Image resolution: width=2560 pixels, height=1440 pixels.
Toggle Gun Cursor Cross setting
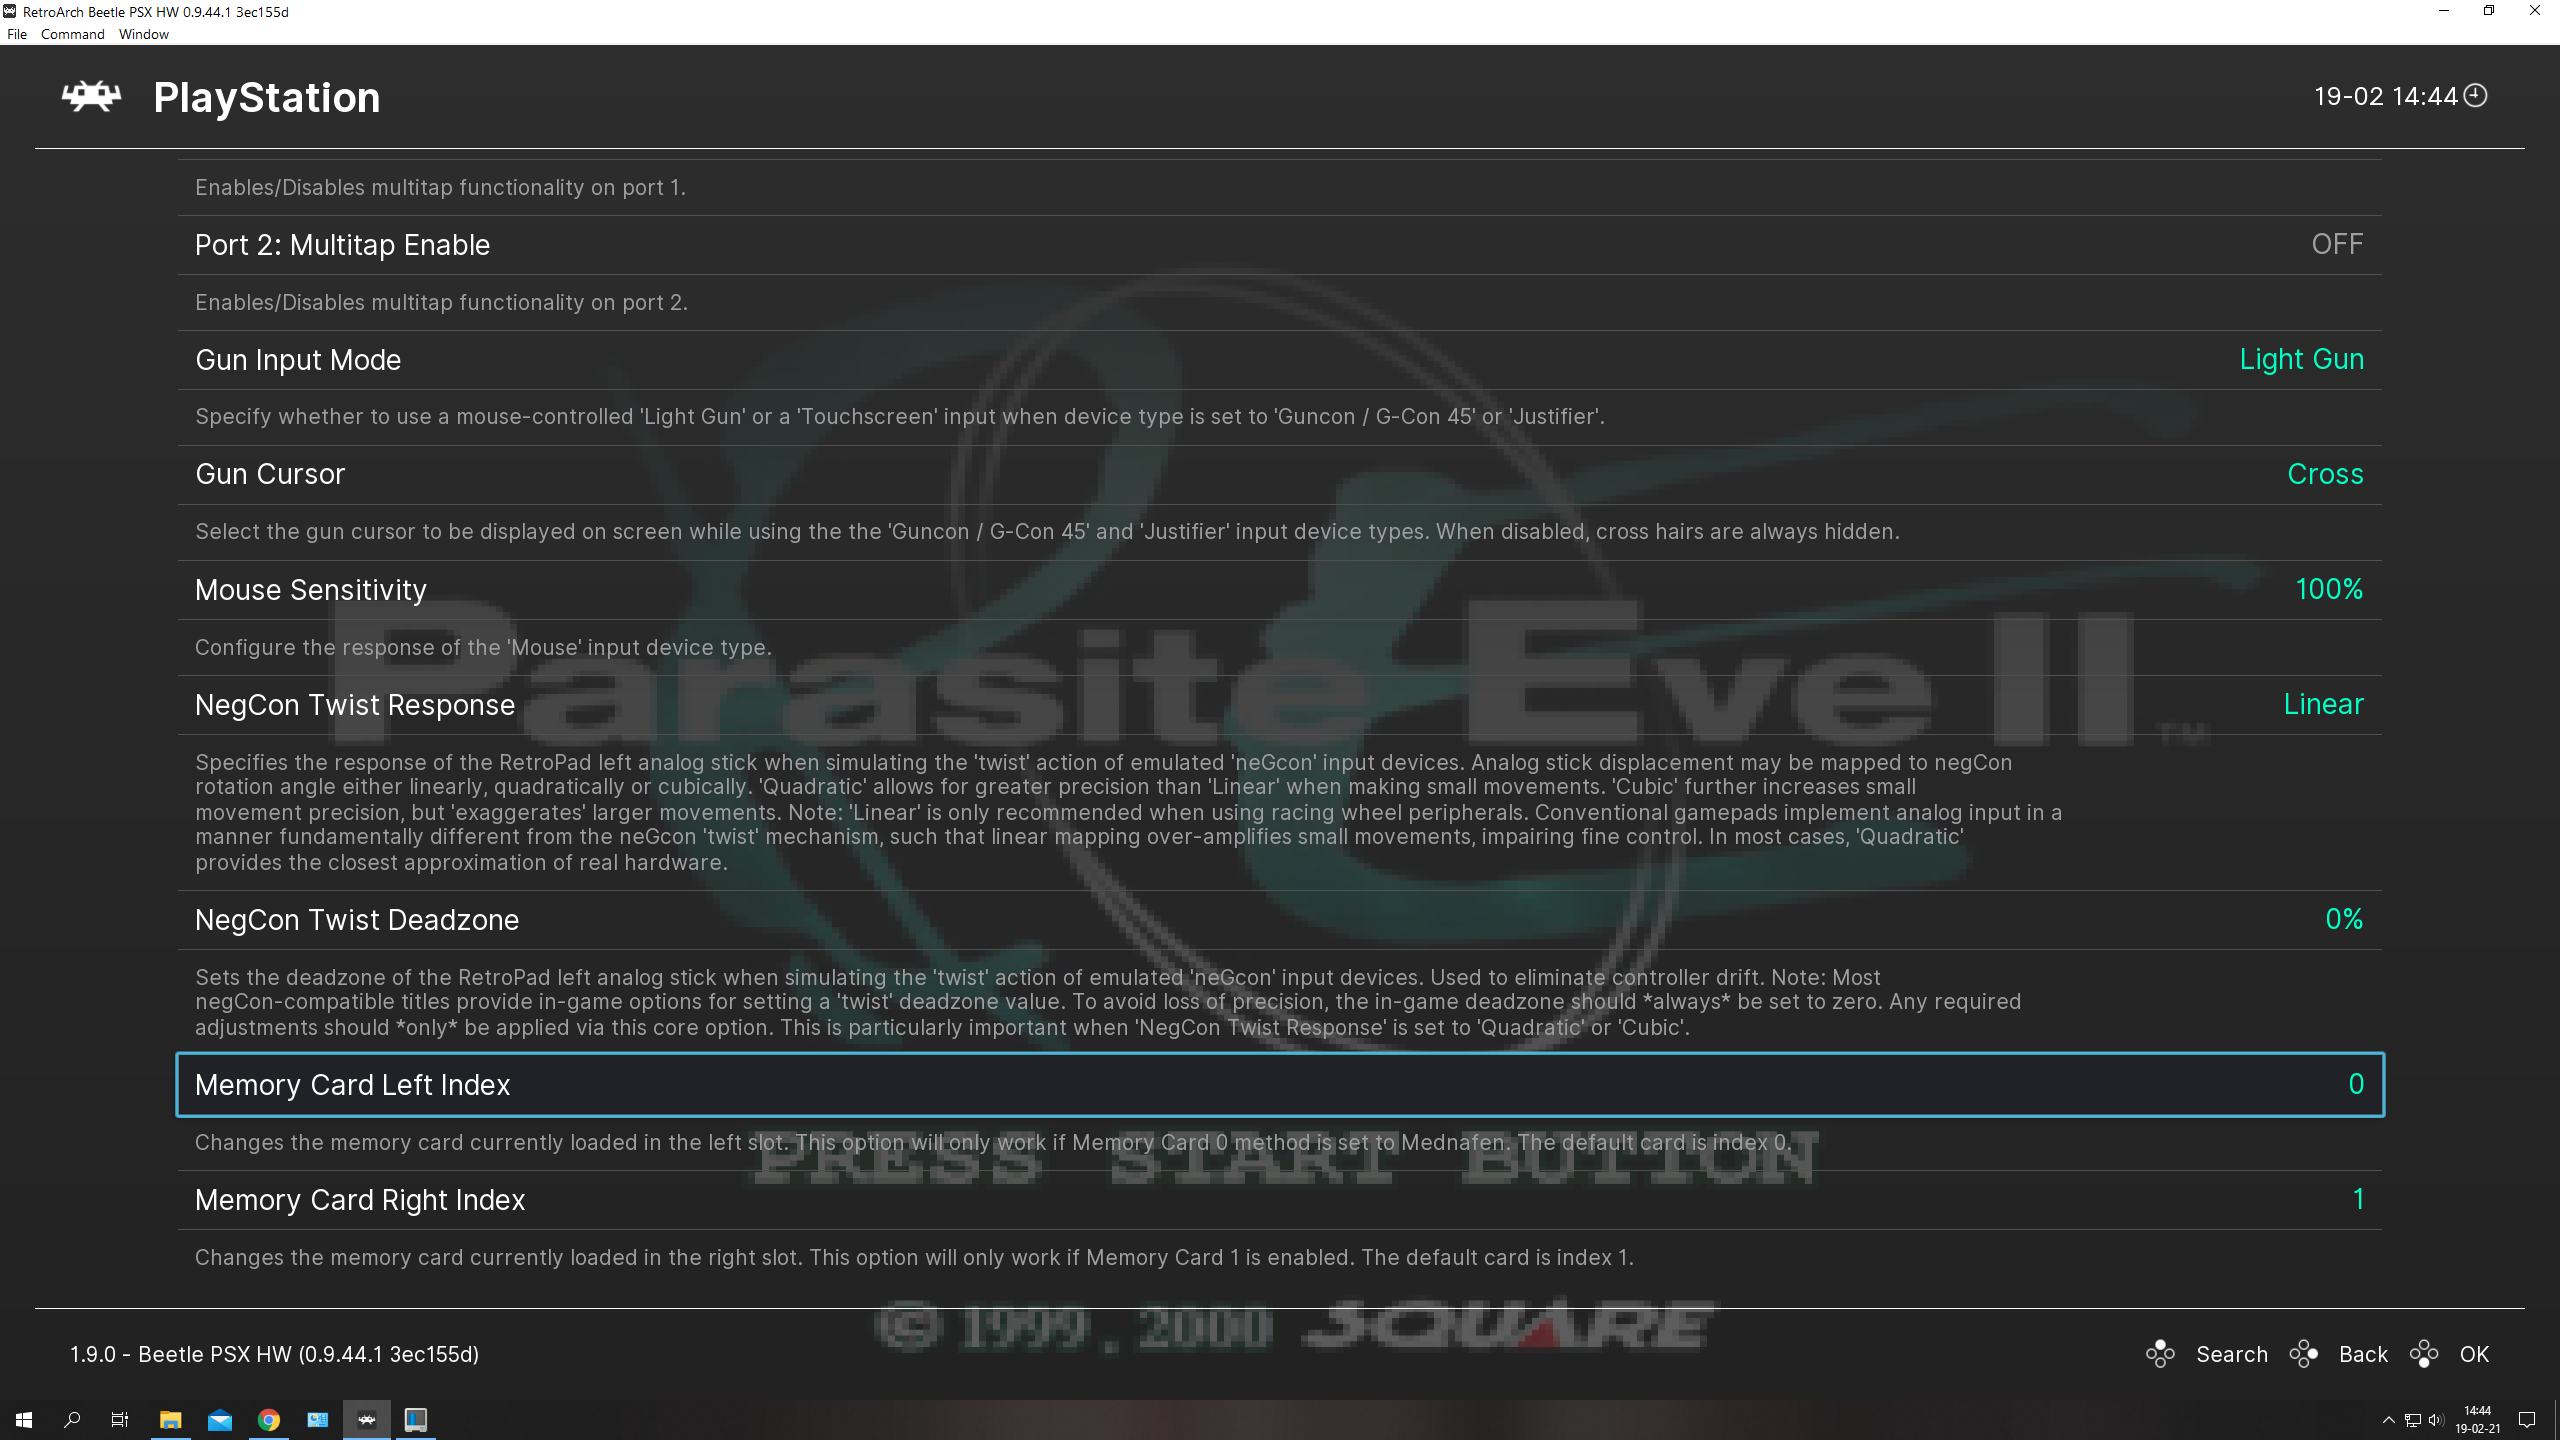[x=2324, y=473]
